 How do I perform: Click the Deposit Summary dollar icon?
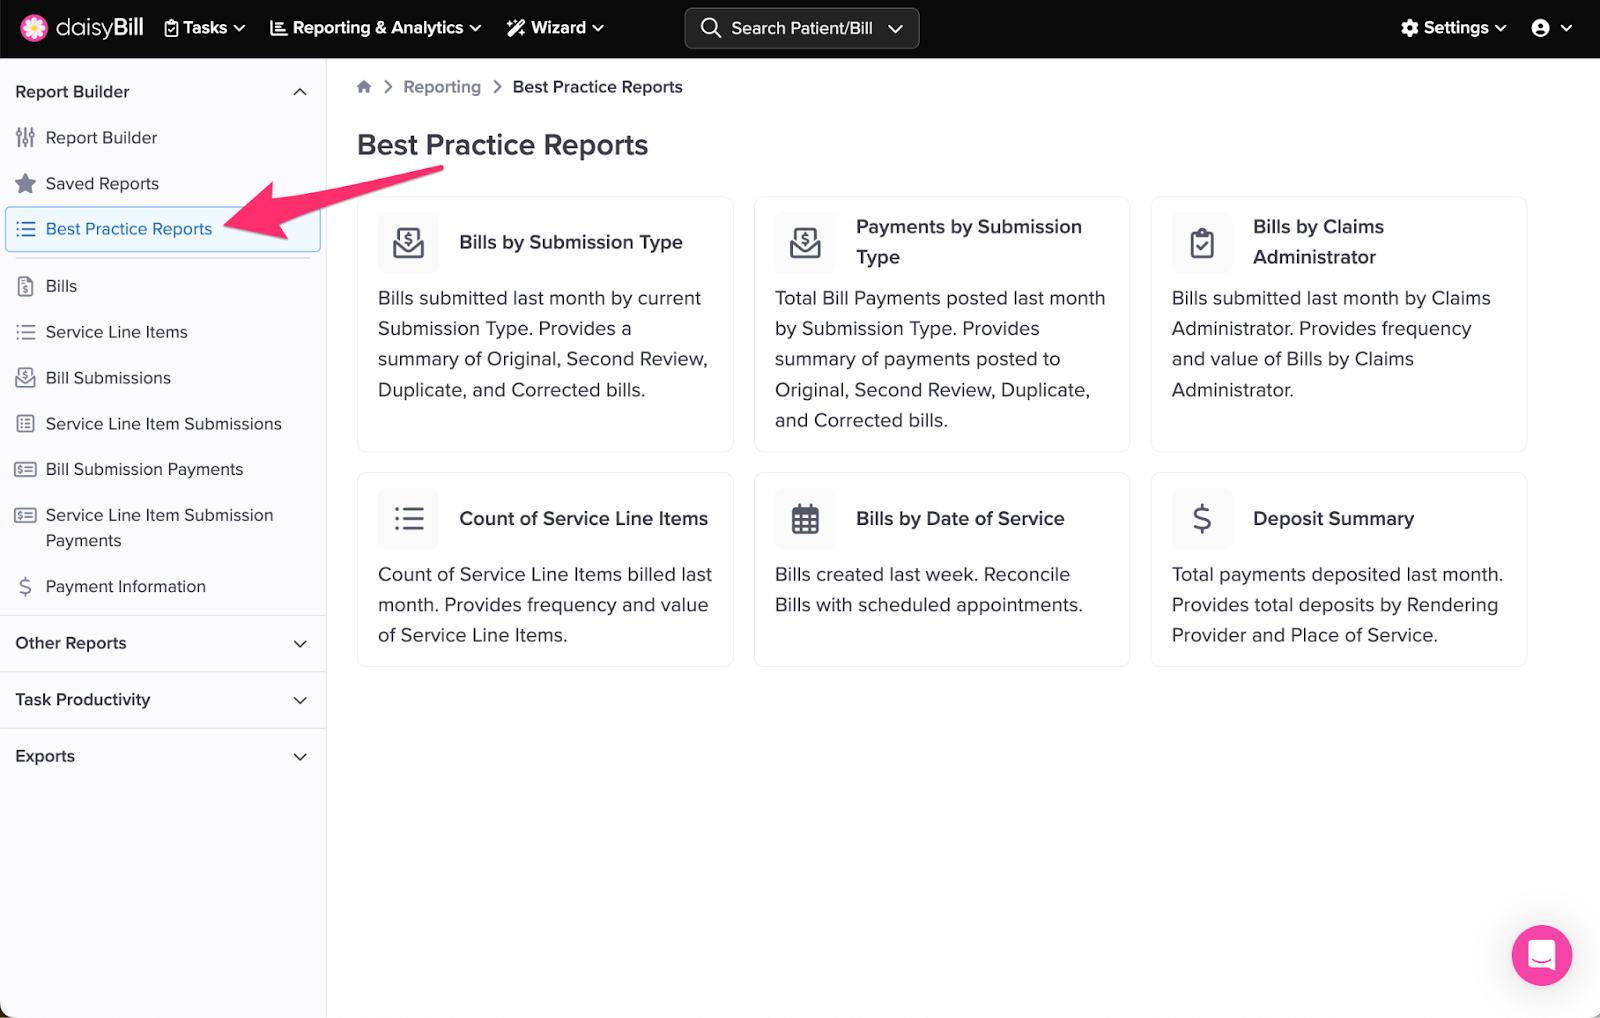[x=1201, y=518]
